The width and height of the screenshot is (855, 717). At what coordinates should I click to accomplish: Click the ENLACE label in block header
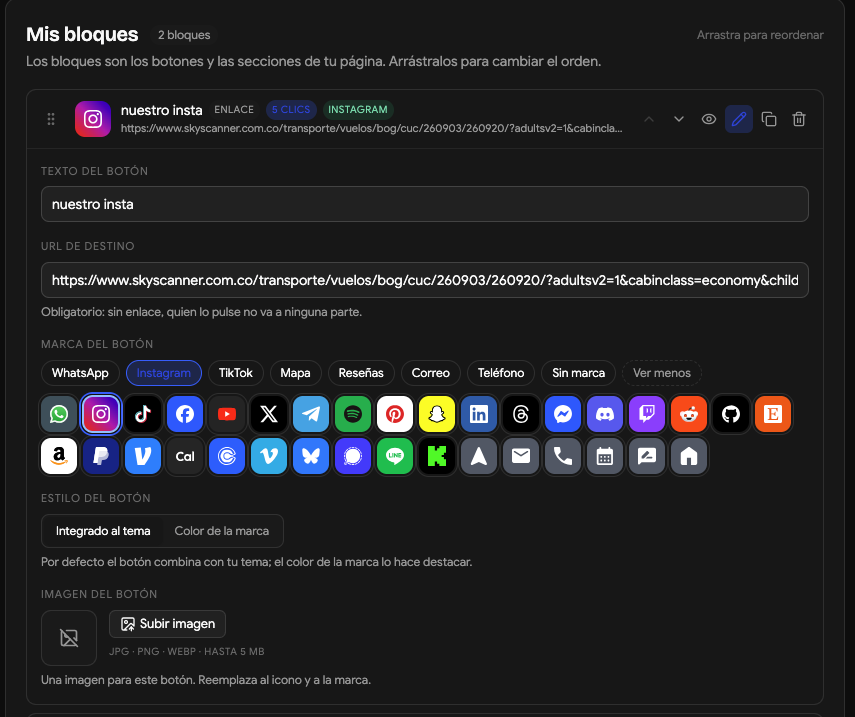click(234, 110)
